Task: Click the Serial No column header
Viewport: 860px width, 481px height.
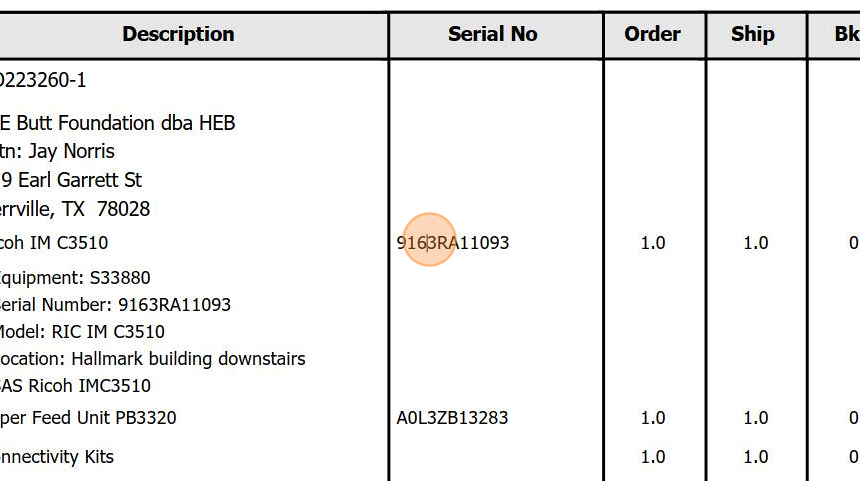Action: coord(493,34)
